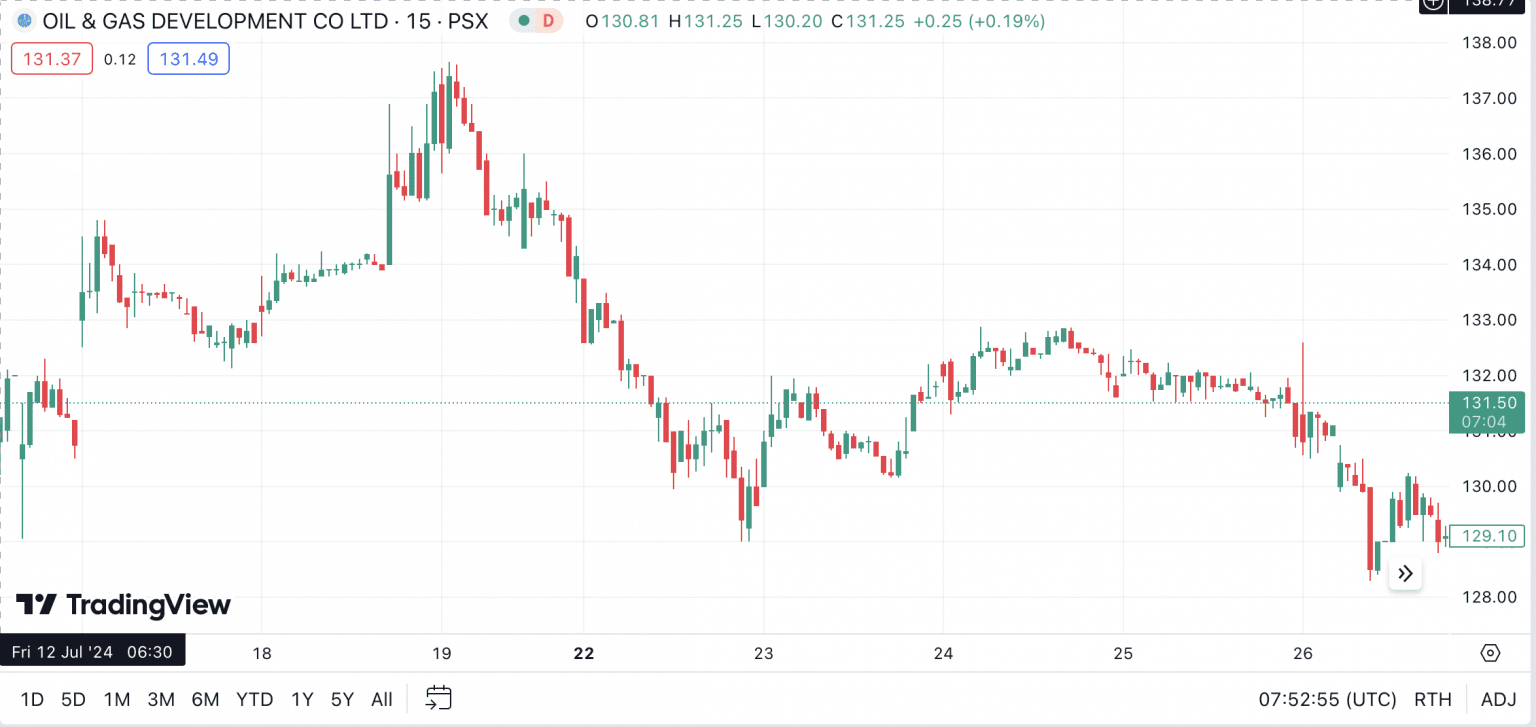
Task: Click the OGDC company logo icon
Action: pyautogui.click(x=22, y=20)
